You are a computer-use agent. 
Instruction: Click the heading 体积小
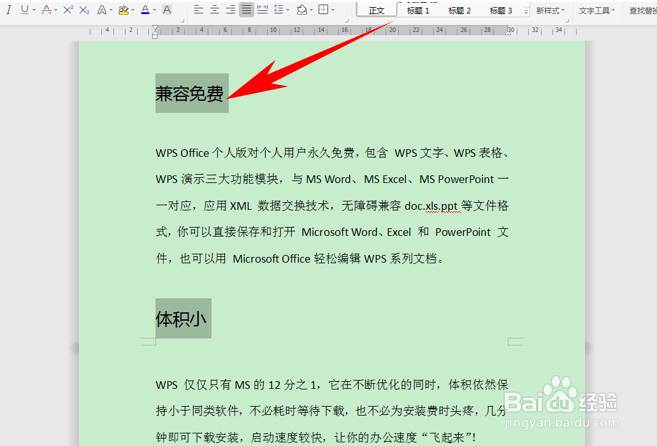(x=181, y=319)
